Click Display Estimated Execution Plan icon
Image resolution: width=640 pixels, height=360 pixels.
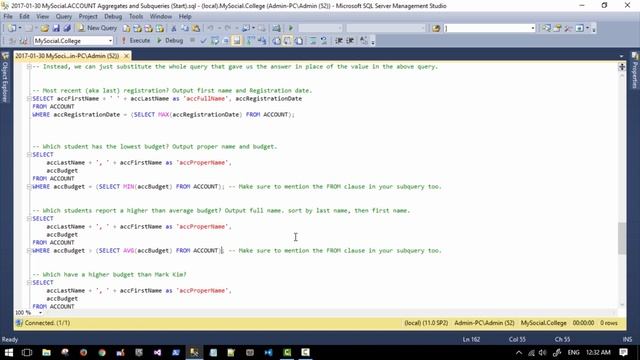point(215,41)
